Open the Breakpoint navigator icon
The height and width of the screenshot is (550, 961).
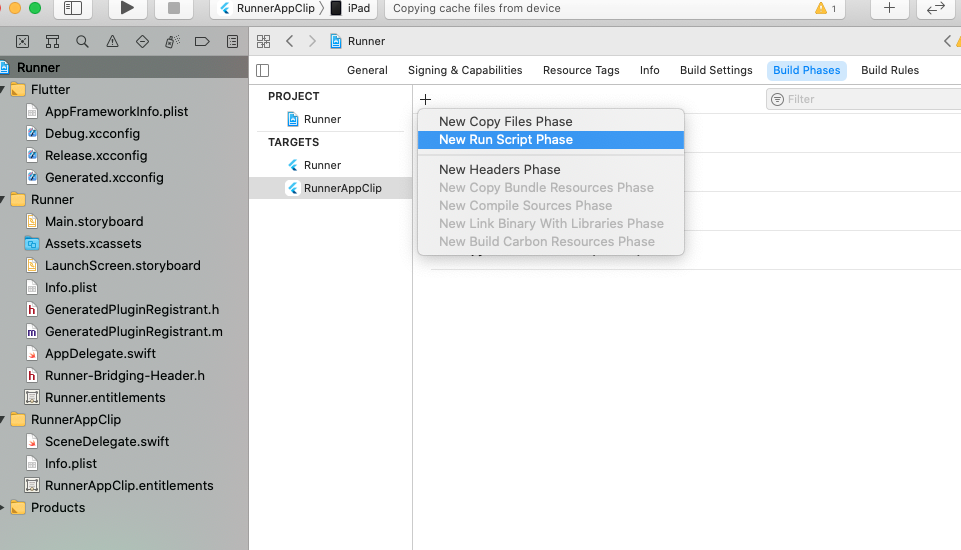pos(202,42)
